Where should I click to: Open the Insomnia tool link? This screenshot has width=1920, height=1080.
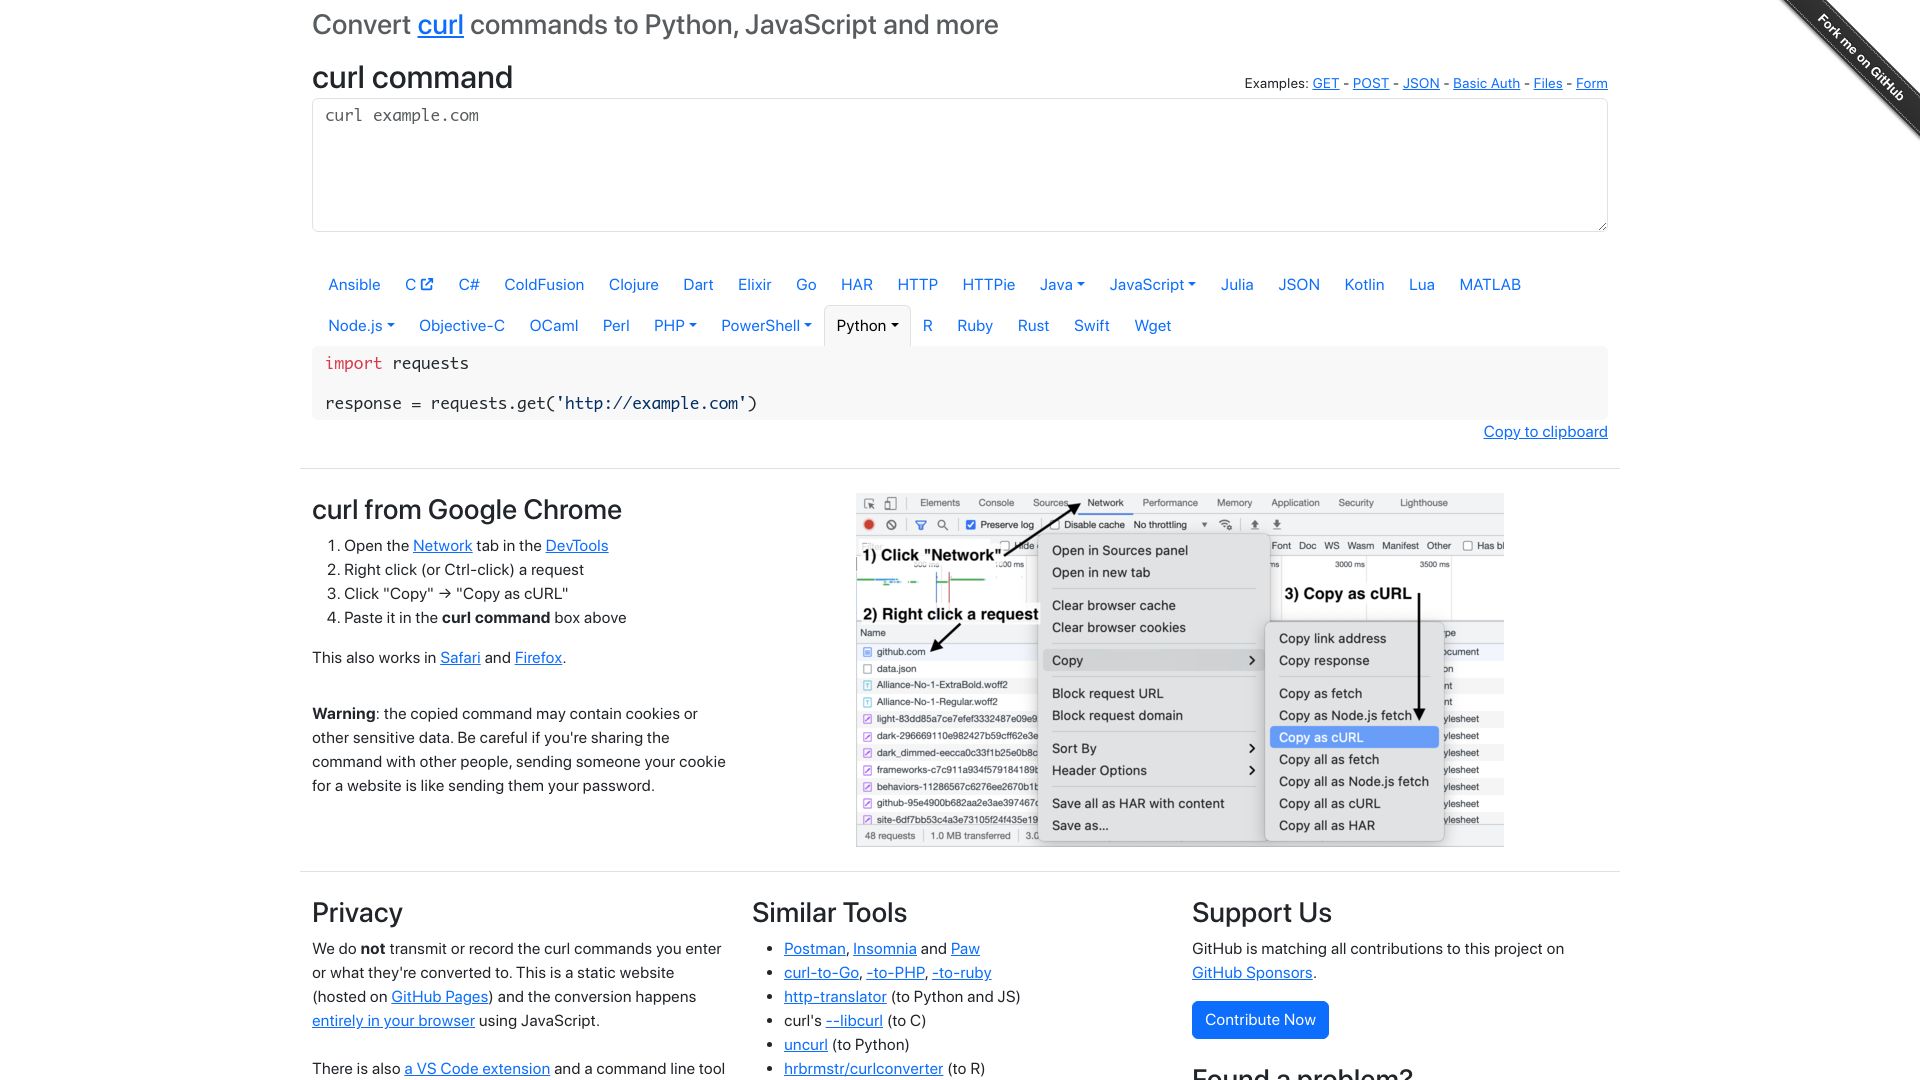pos(884,949)
